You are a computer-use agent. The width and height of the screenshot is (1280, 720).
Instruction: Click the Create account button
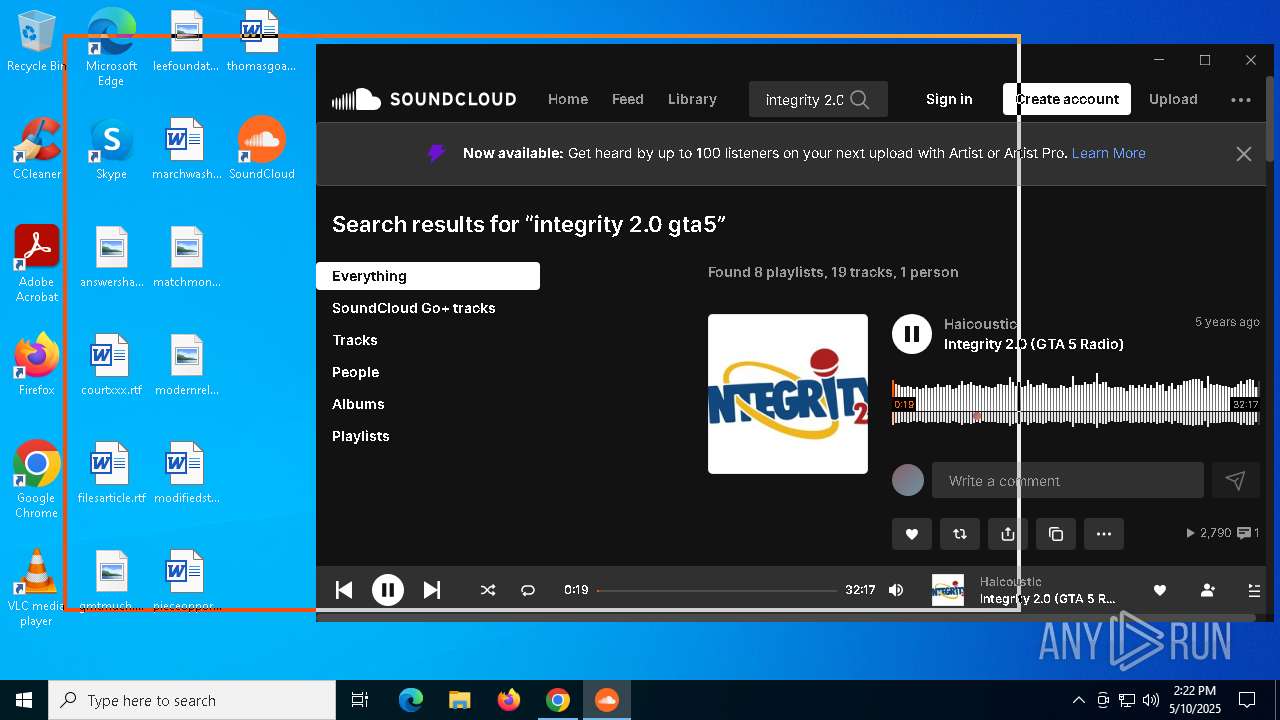[x=1067, y=99]
